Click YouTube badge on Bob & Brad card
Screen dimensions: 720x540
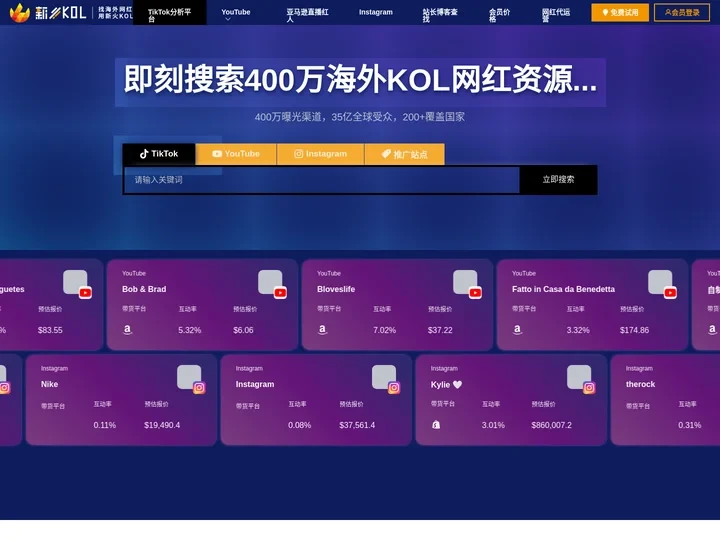tap(280, 293)
